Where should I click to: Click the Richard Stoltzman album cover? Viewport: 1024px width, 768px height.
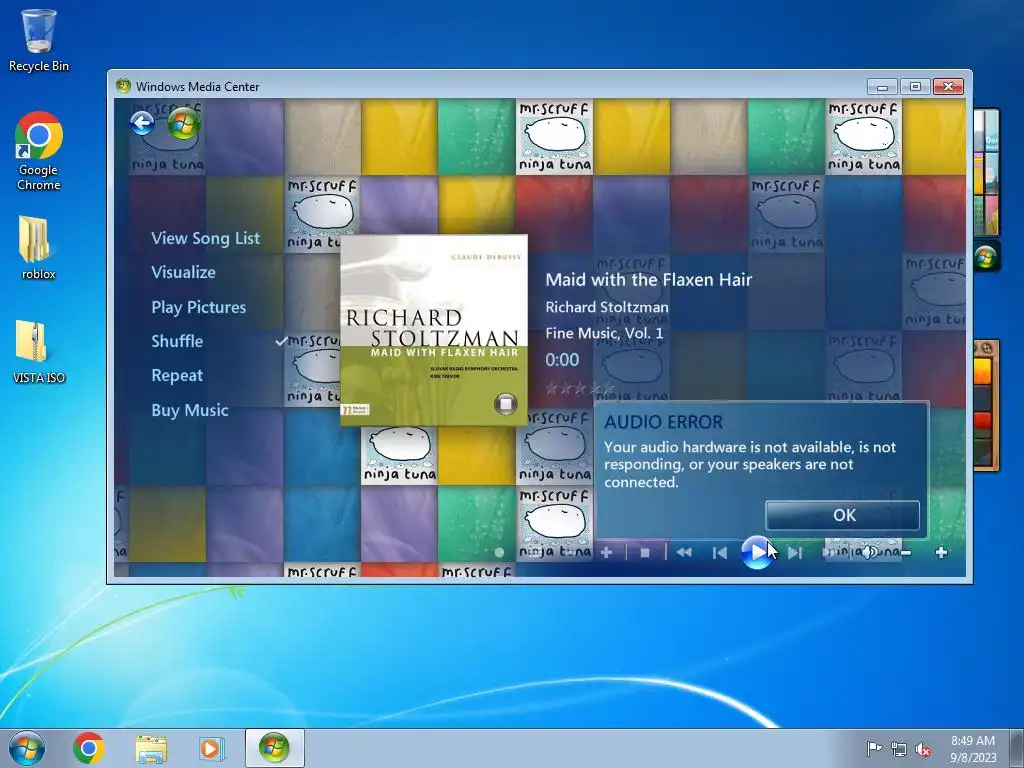coord(434,330)
